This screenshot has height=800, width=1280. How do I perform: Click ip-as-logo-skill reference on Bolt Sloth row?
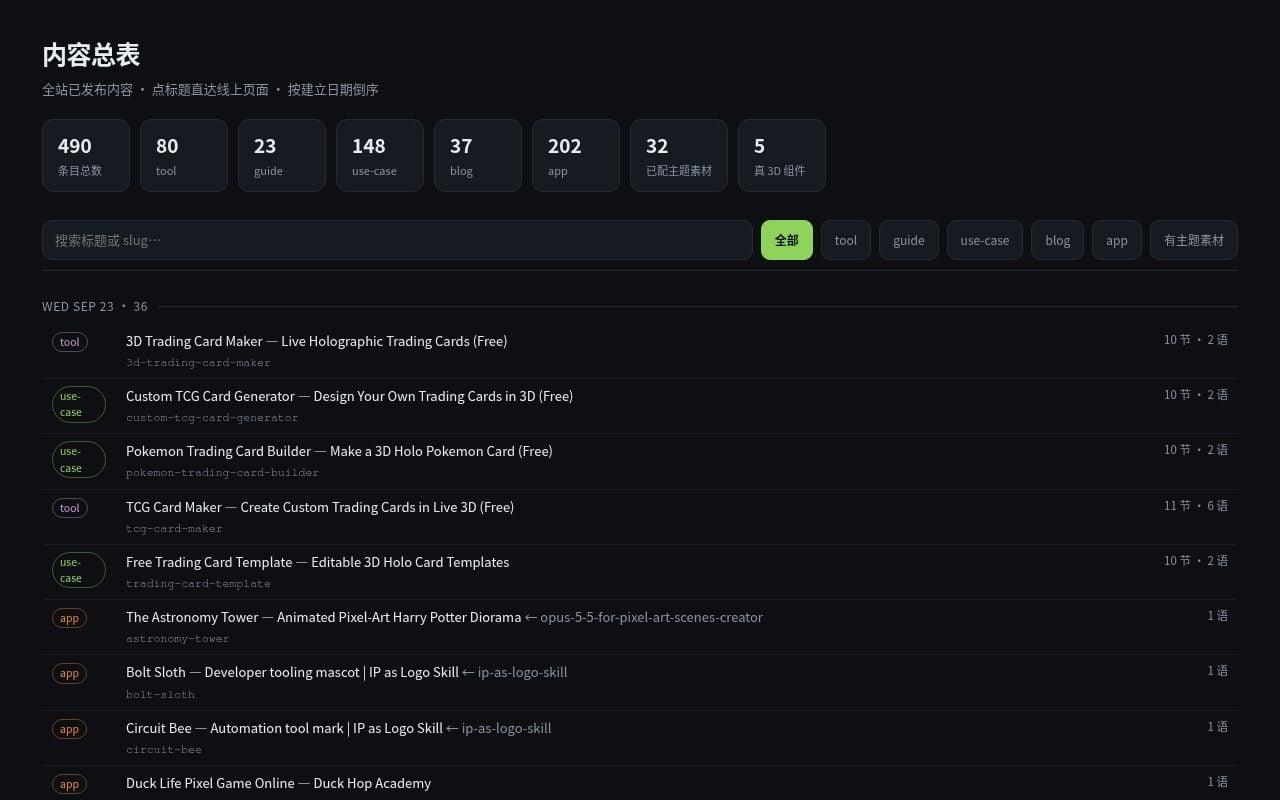tap(515, 672)
